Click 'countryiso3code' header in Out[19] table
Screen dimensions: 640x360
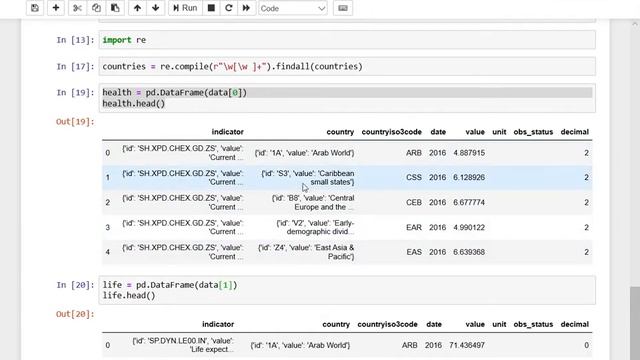click(x=391, y=132)
